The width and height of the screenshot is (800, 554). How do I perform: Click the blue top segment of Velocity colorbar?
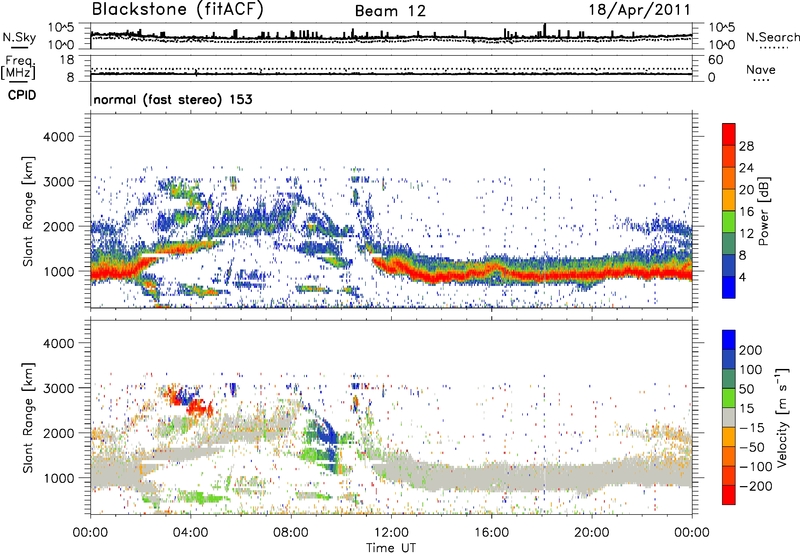click(729, 340)
